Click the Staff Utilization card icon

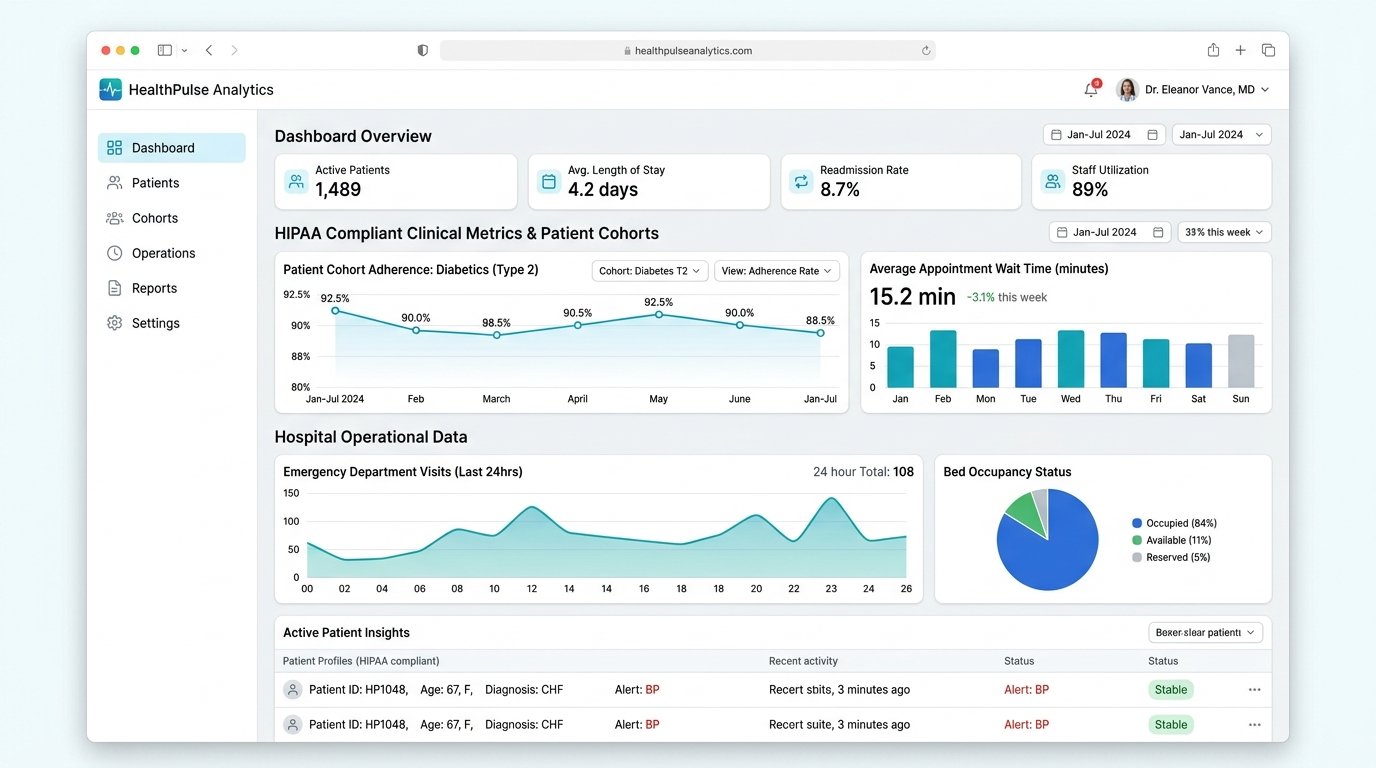coord(1052,181)
